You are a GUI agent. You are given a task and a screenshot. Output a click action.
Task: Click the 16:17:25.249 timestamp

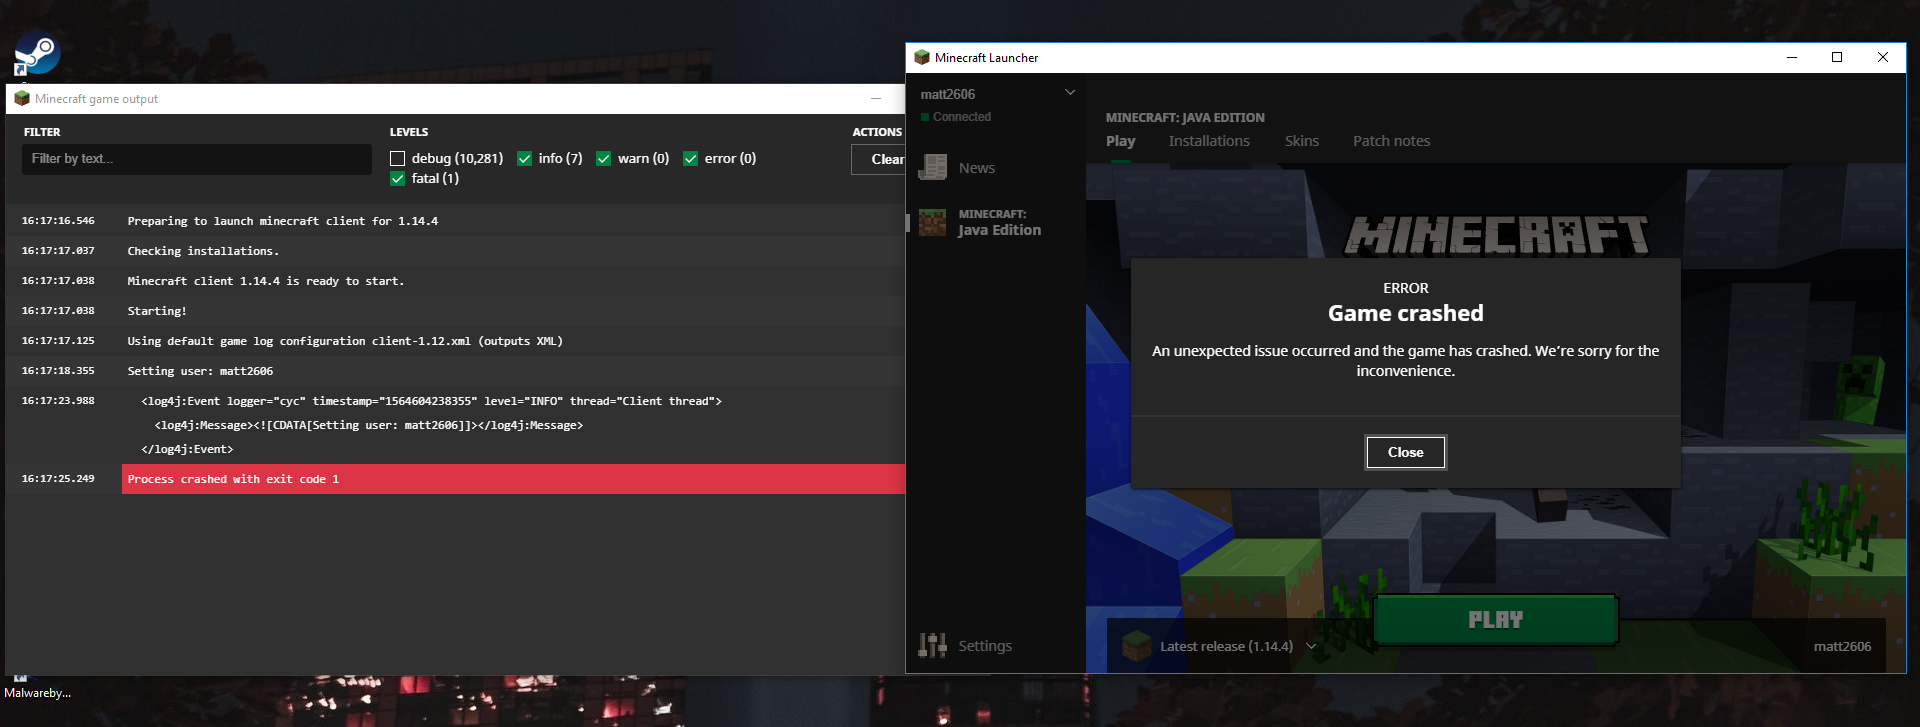coord(58,479)
